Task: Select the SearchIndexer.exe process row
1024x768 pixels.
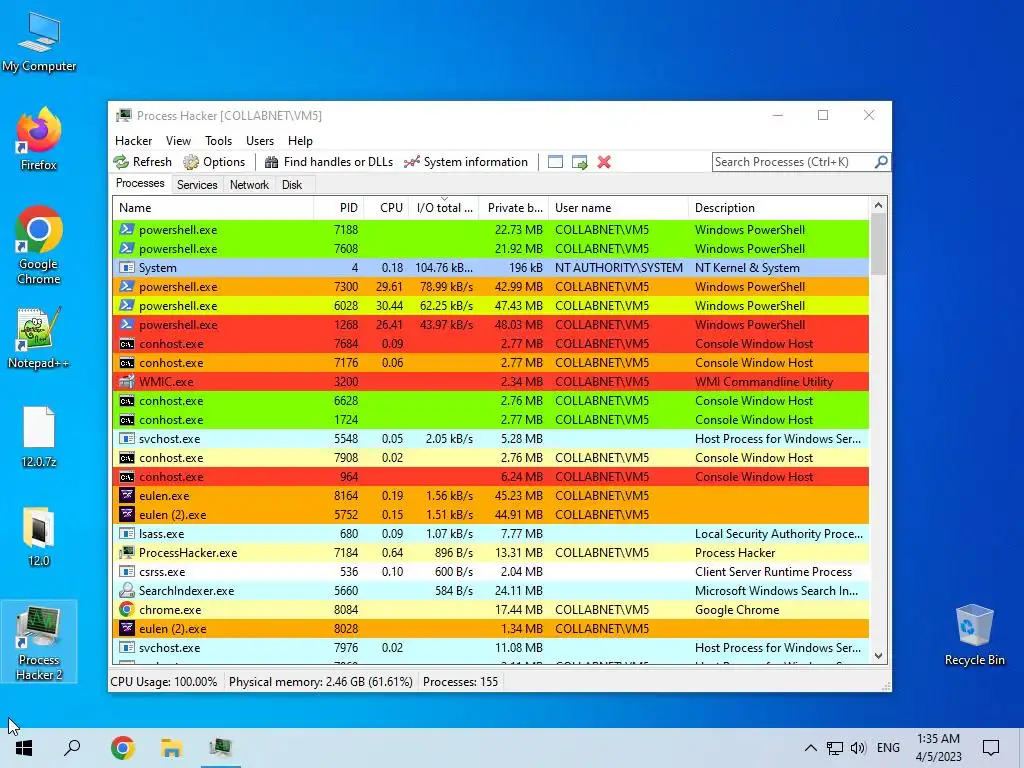Action: click(x=490, y=590)
